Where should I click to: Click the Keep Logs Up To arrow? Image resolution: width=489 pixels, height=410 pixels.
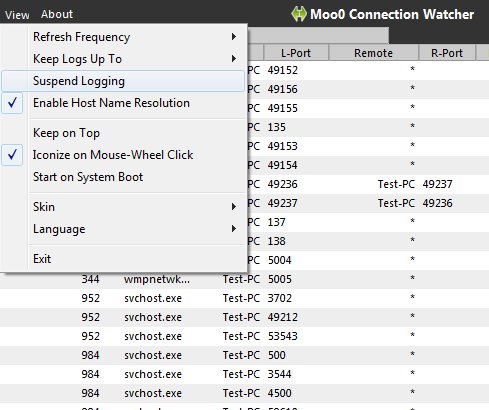[234, 59]
